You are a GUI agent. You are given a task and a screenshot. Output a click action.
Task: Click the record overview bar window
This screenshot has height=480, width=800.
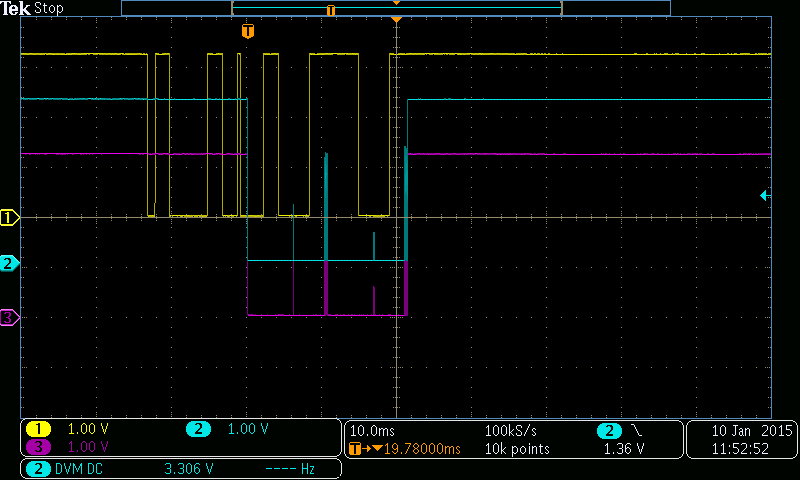click(x=396, y=8)
